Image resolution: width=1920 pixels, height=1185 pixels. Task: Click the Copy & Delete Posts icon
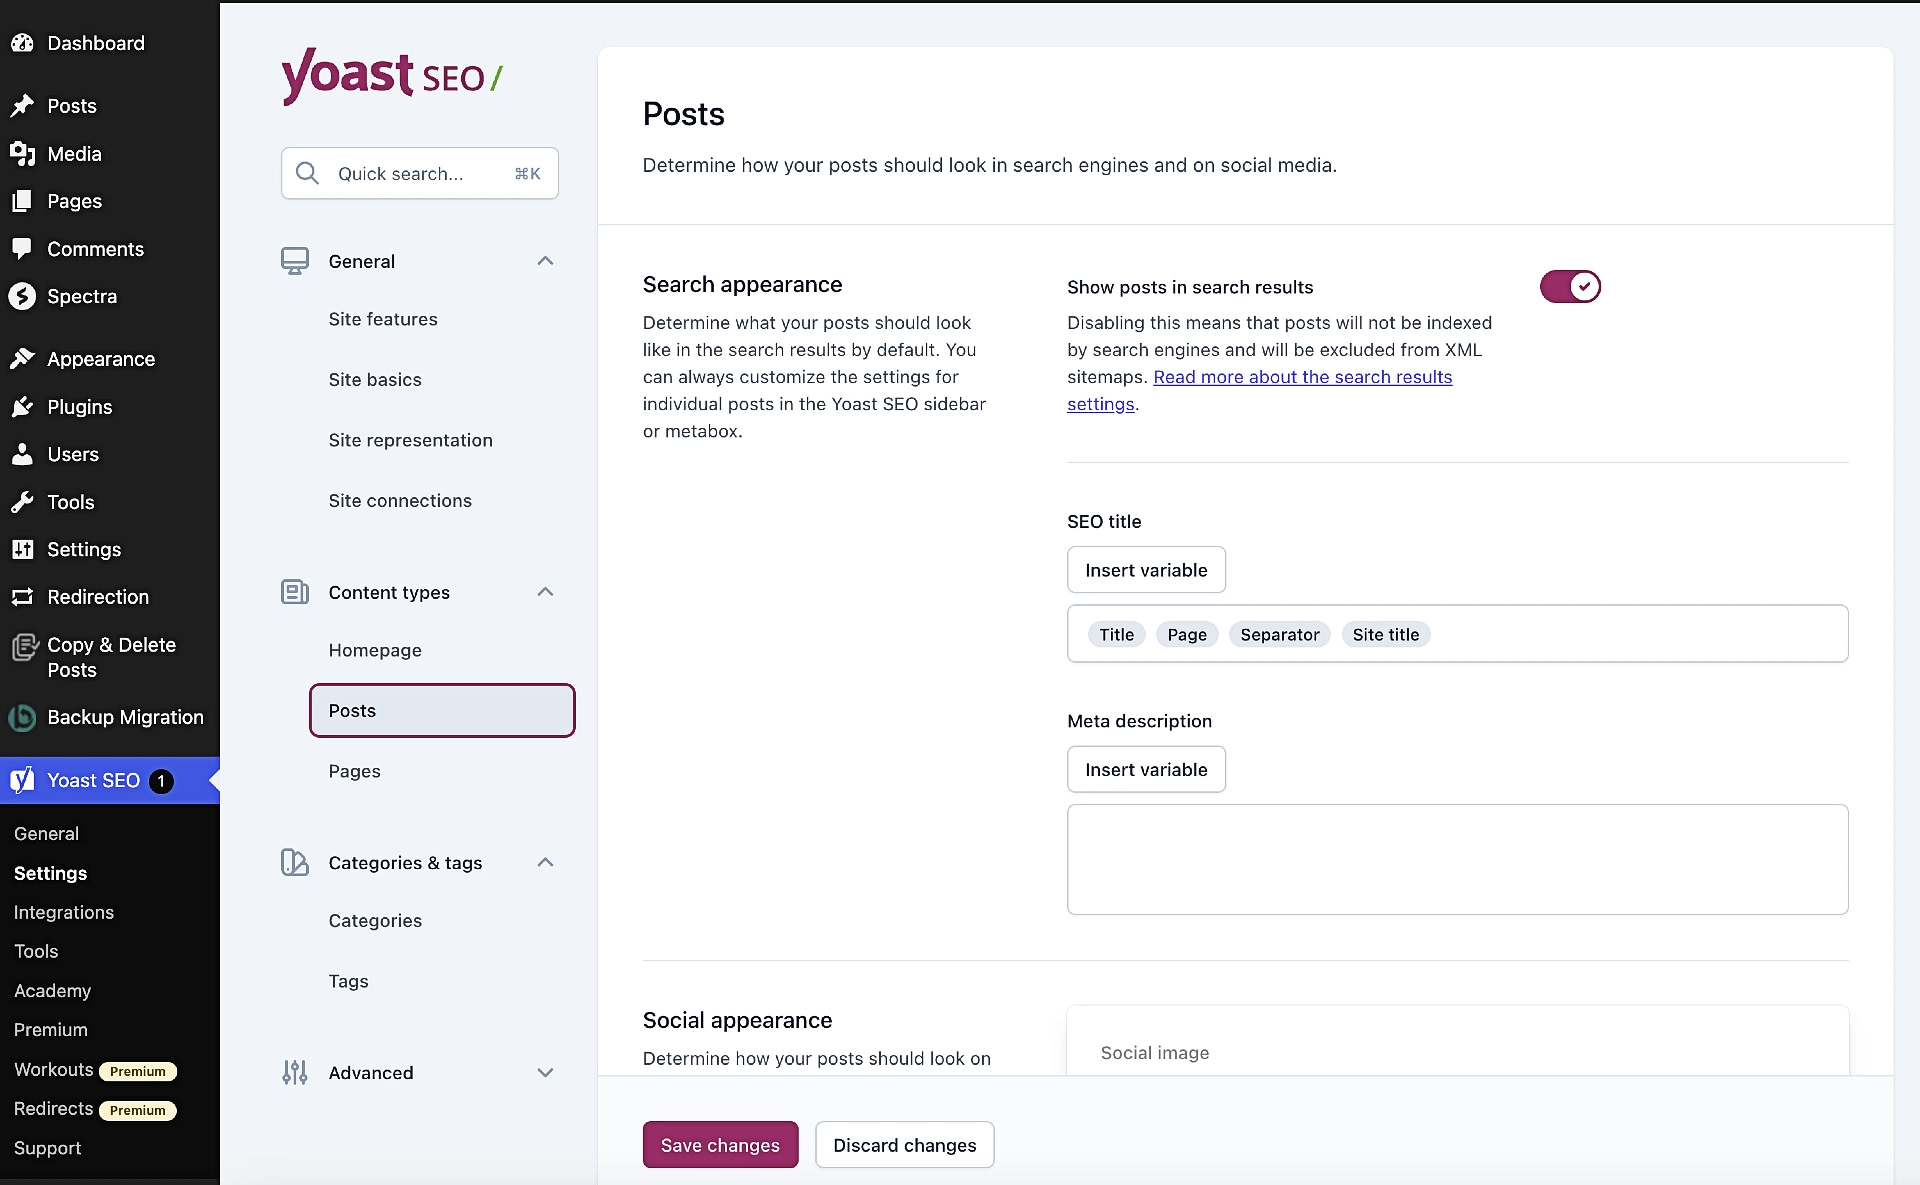click(x=24, y=648)
